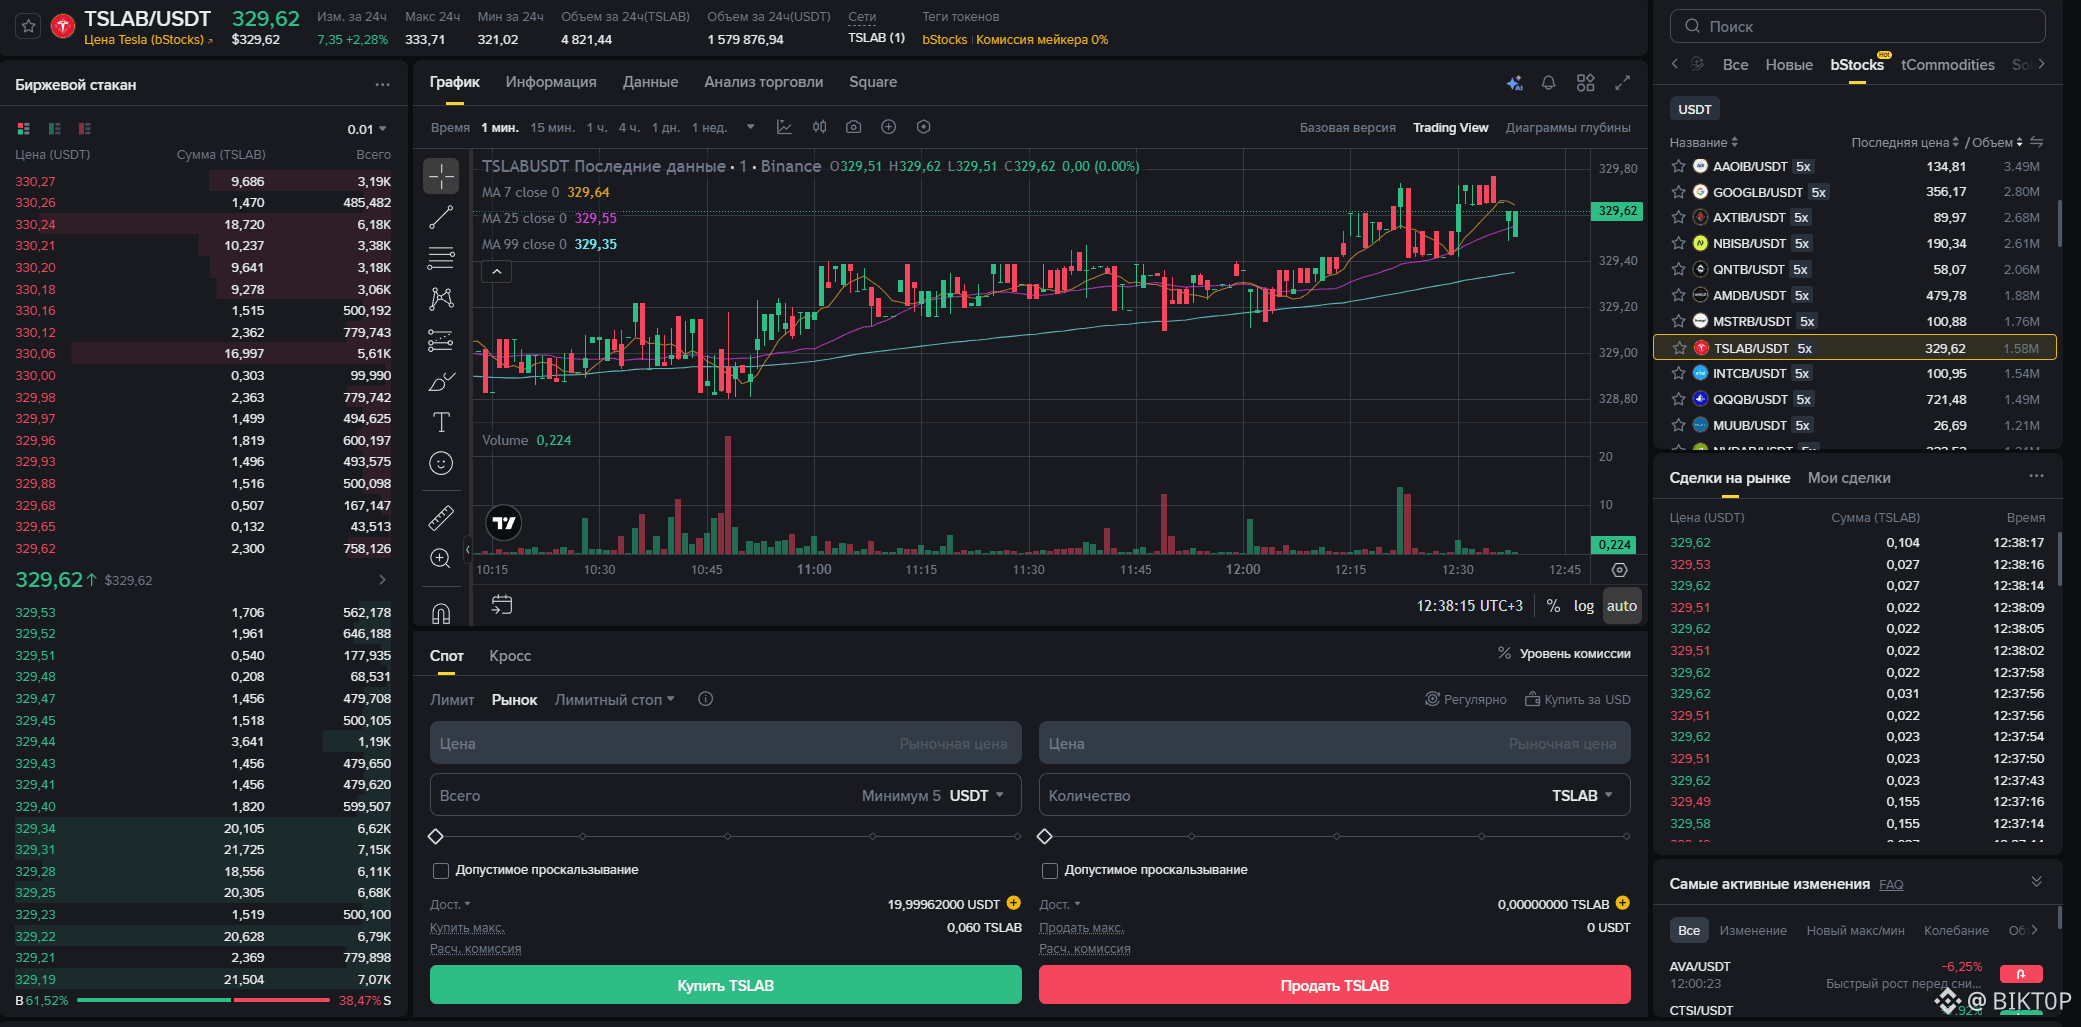This screenshot has width=2081, height=1027.
Task: Open the chart indicators menu
Action: [x=784, y=127]
